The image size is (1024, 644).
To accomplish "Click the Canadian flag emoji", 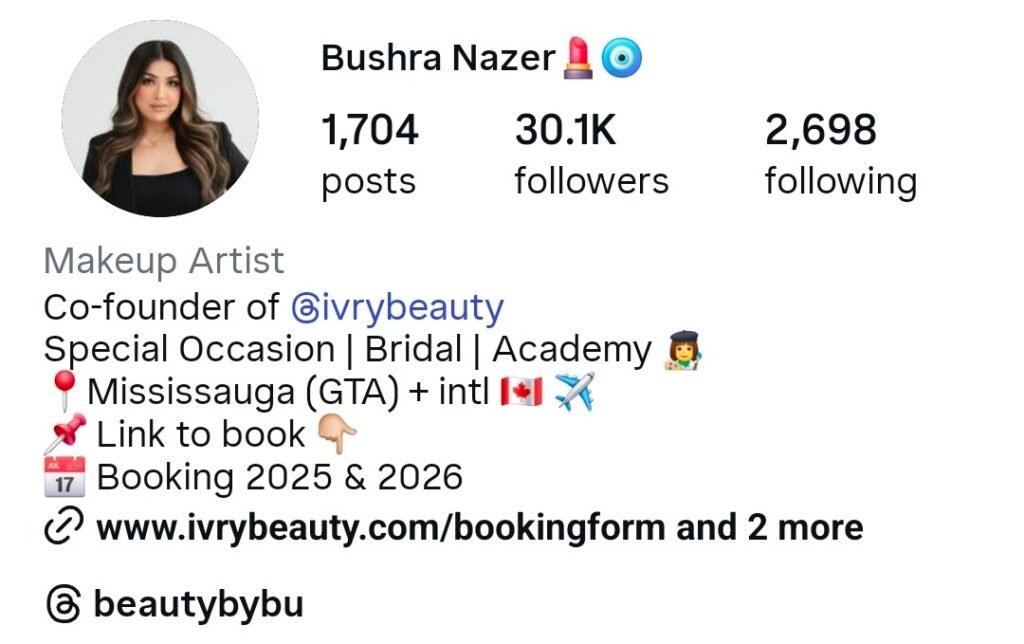I will point(520,392).
